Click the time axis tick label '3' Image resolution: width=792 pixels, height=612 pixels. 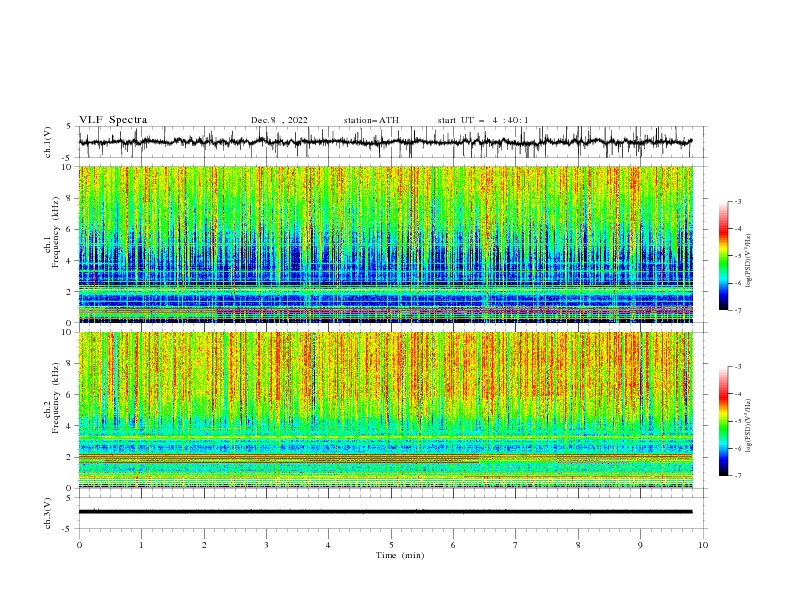tap(266, 545)
